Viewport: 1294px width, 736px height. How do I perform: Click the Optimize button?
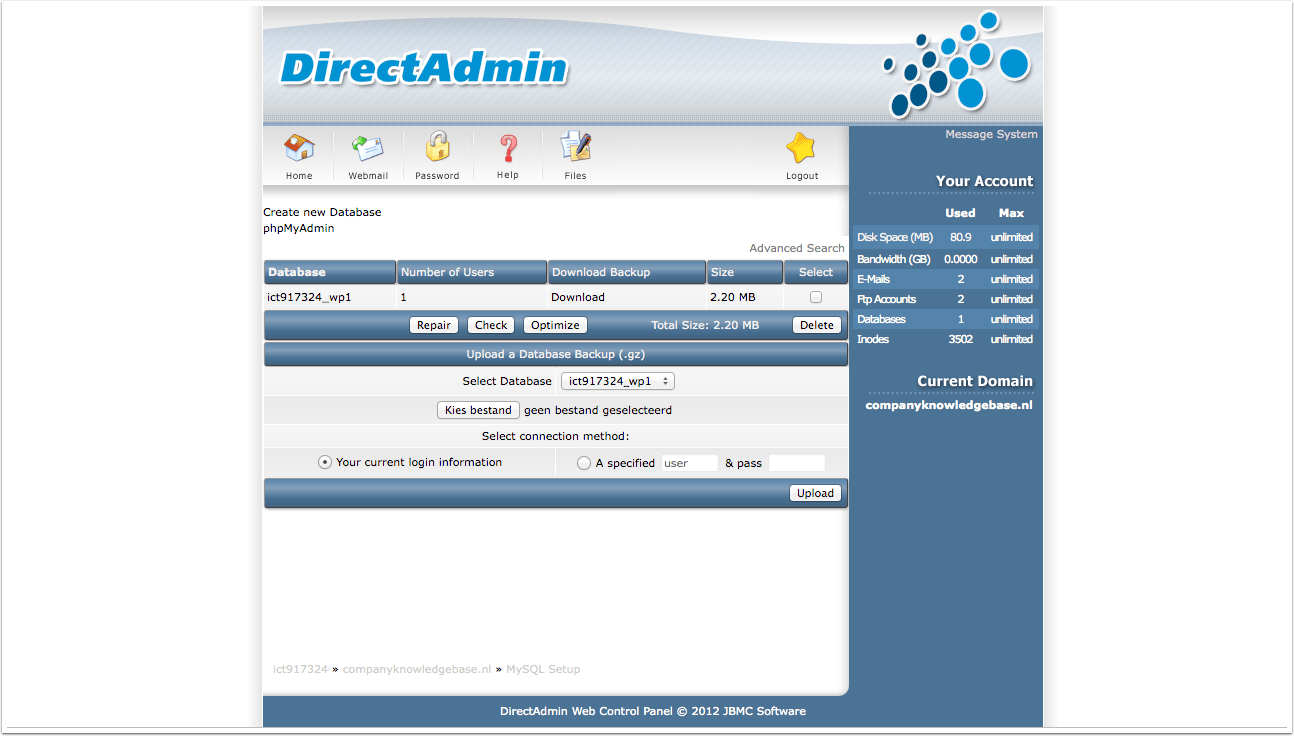(x=555, y=325)
